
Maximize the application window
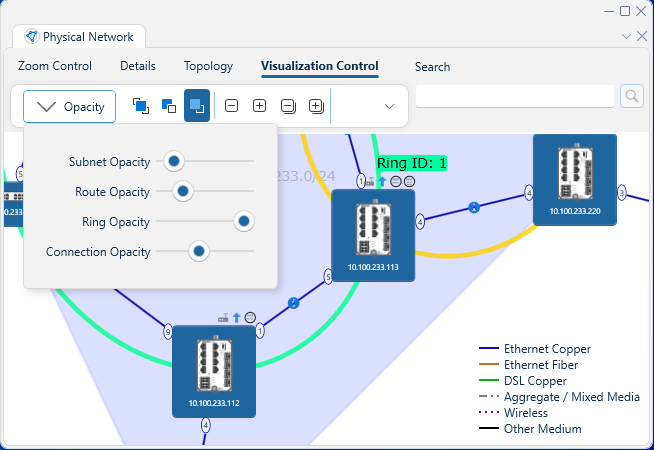coord(625,11)
